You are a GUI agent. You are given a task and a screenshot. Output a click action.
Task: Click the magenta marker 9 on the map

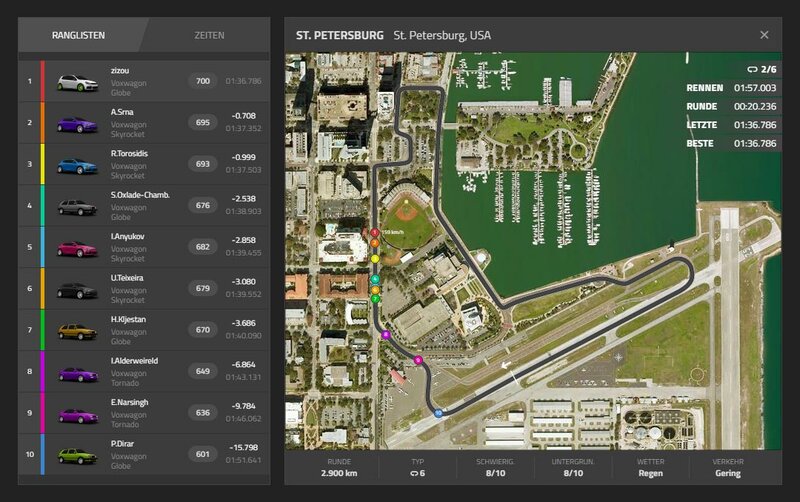tap(418, 360)
